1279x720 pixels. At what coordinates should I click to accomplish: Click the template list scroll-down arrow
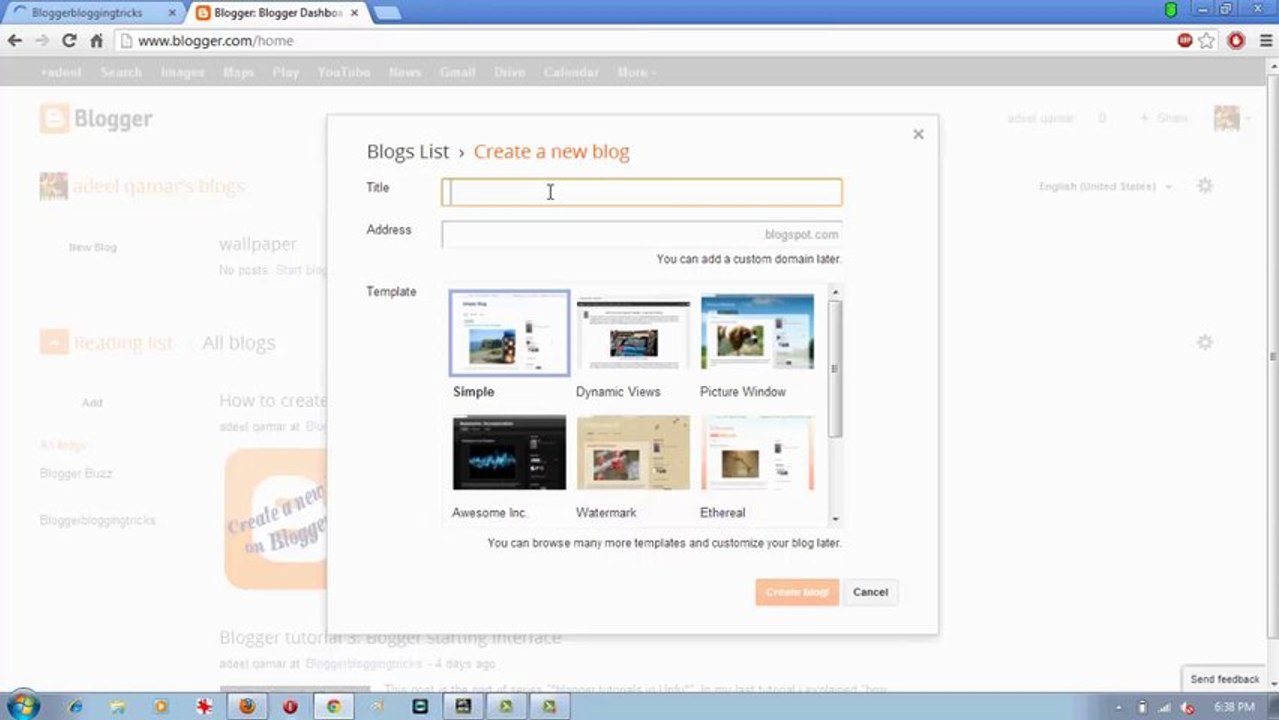coord(835,519)
